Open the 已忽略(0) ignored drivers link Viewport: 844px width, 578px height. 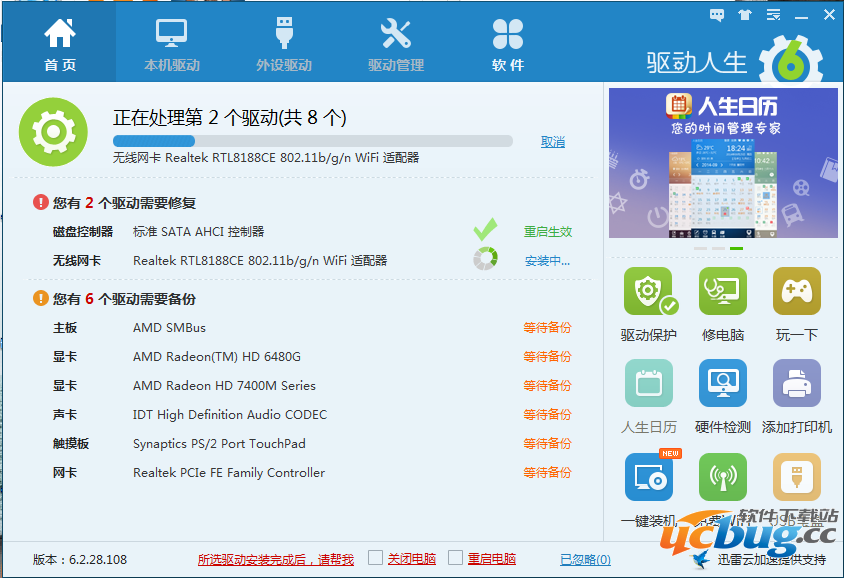pyautogui.click(x=585, y=560)
